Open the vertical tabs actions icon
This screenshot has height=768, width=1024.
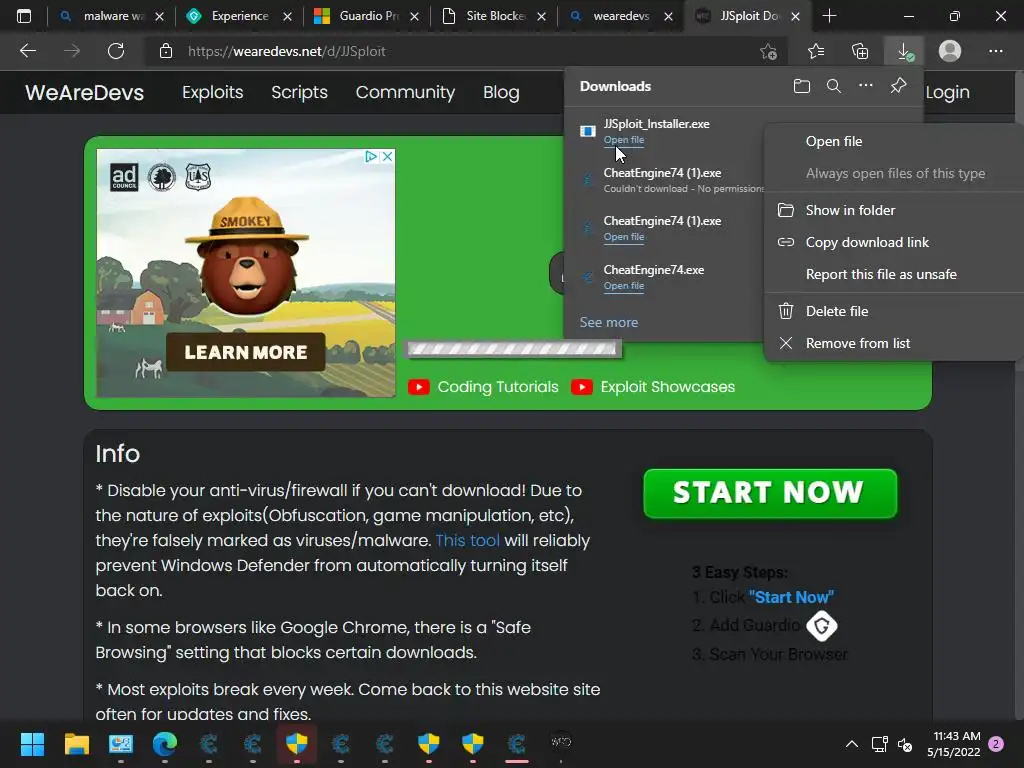click(24, 16)
